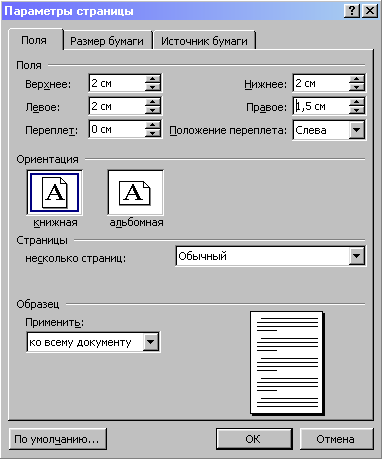Open the Применить dropdown list
The width and height of the screenshot is (382, 459).
coord(151,342)
